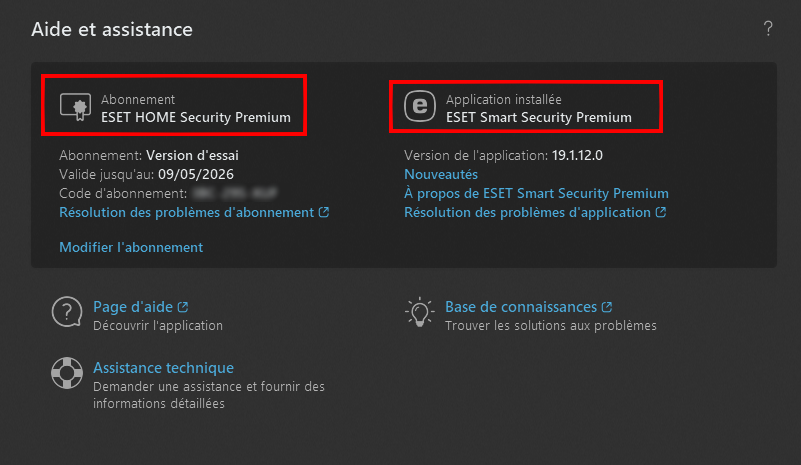The image size is (801, 465).
Task: Click external icon after Résolution des problèmes d'abonnement
Action: 324,212
